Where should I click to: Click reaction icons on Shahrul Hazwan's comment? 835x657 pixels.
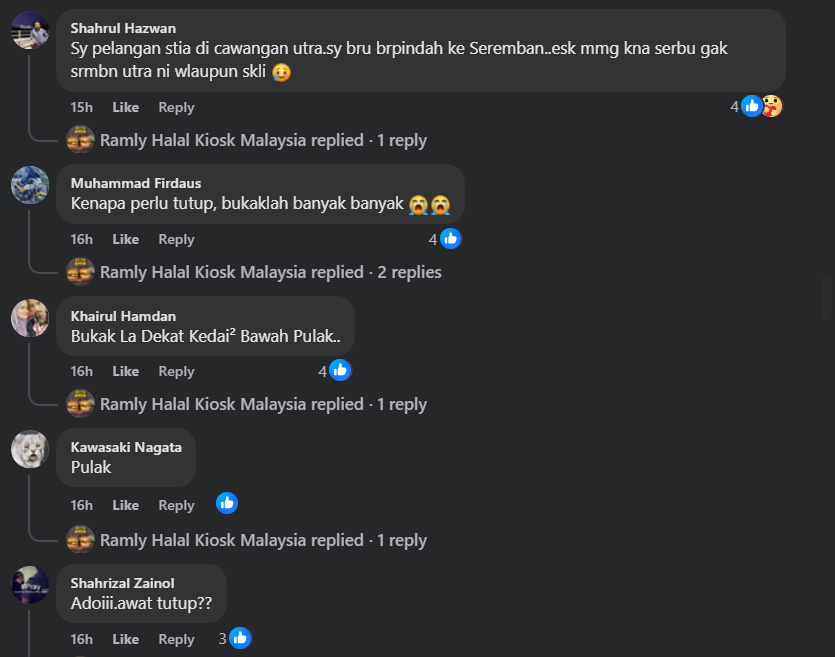[x=761, y=106]
